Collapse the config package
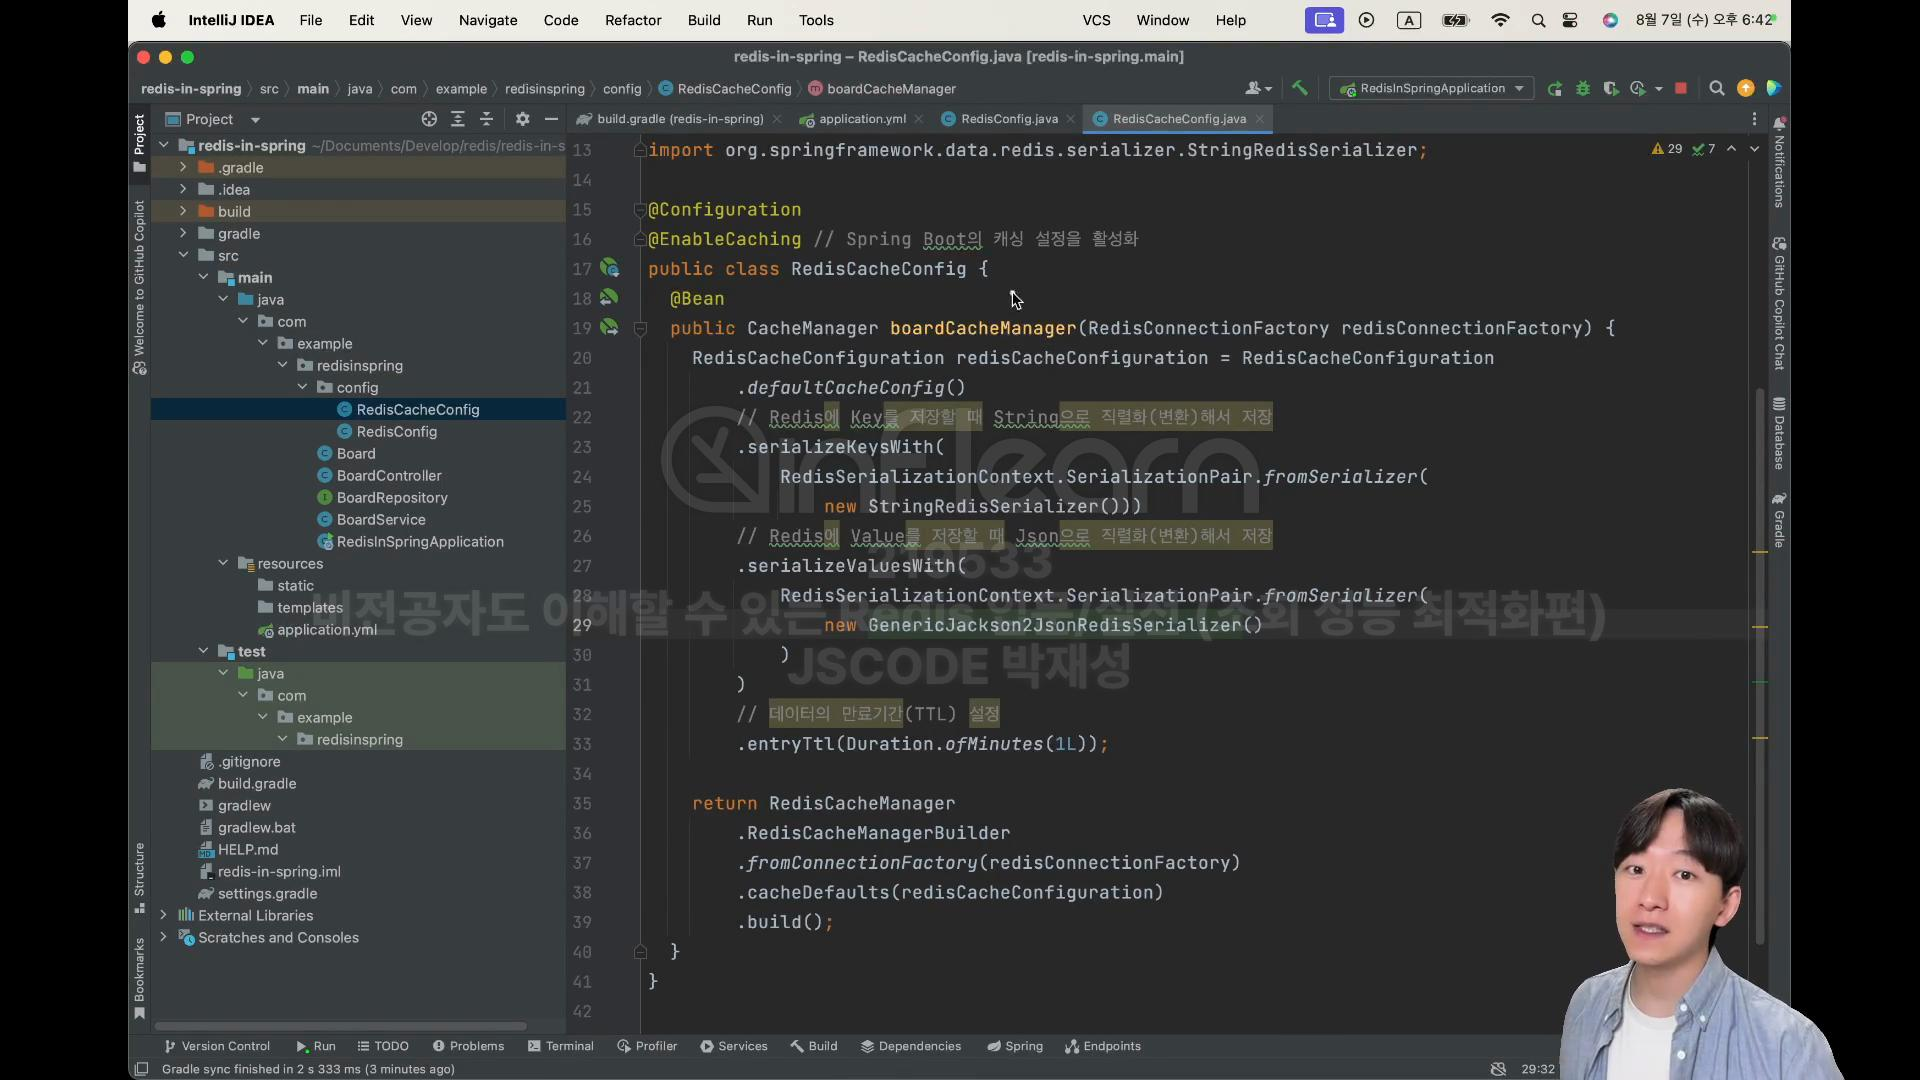The image size is (1920, 1080). tap(302, 387)
